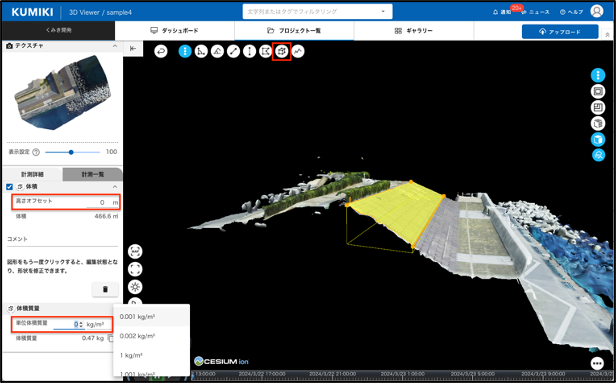Click the アップロード button

click(x=560, y=32)
